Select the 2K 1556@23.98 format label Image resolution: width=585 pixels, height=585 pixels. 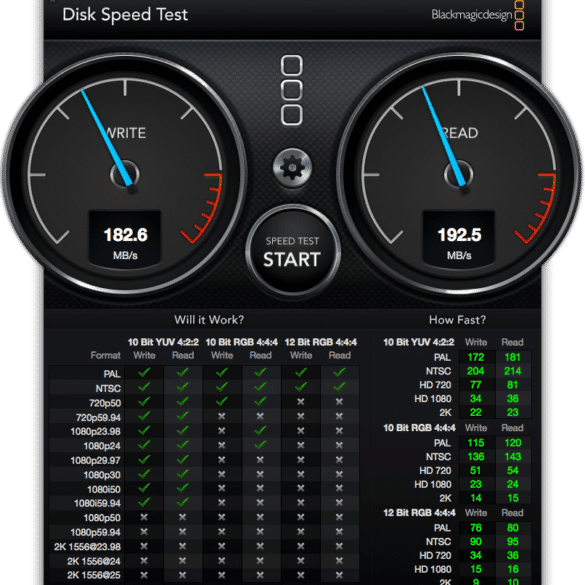pyautogui.click(x=87, y=547)
